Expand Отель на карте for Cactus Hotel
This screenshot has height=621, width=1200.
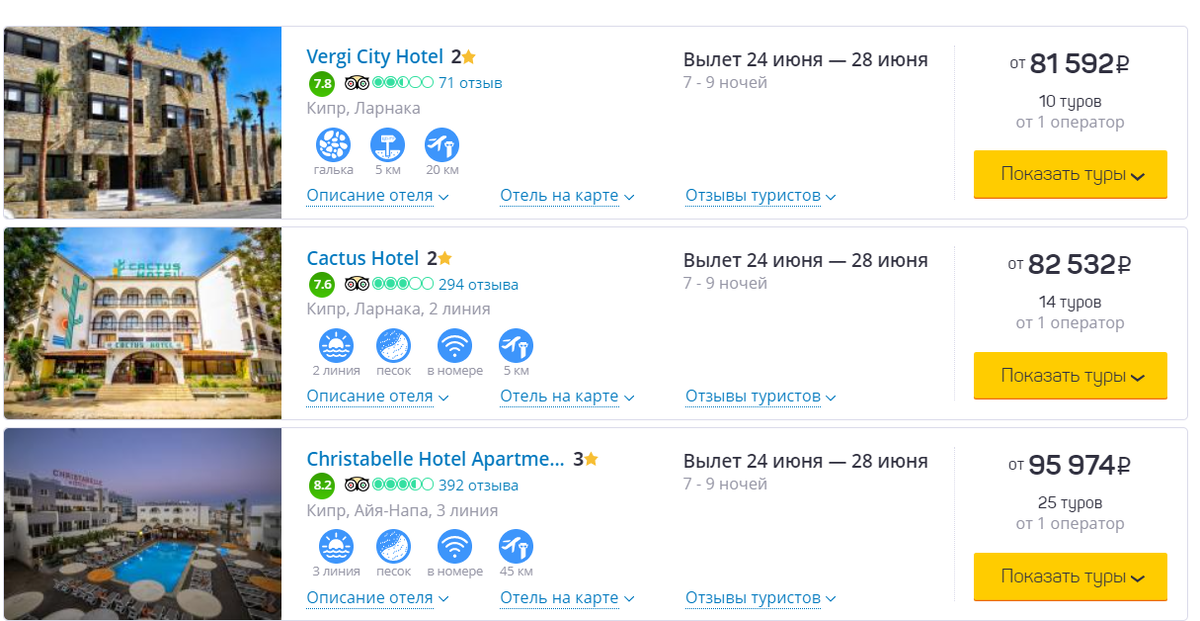pos(567,397)
